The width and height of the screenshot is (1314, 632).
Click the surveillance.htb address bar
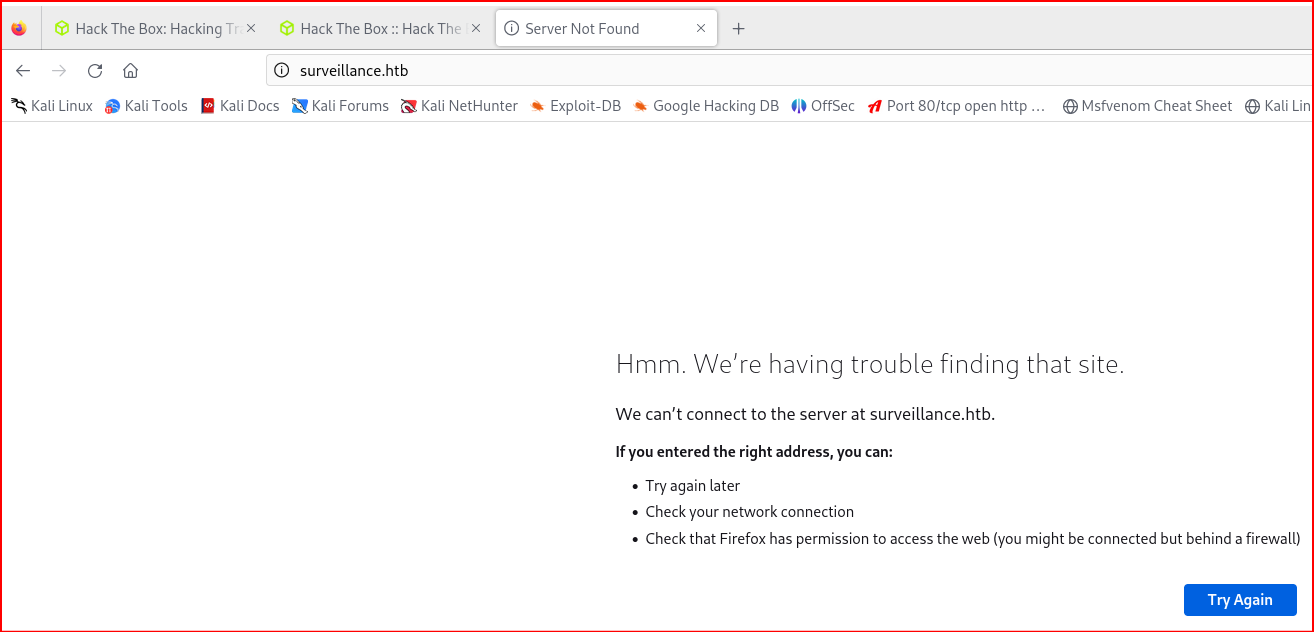pos(700,71)
